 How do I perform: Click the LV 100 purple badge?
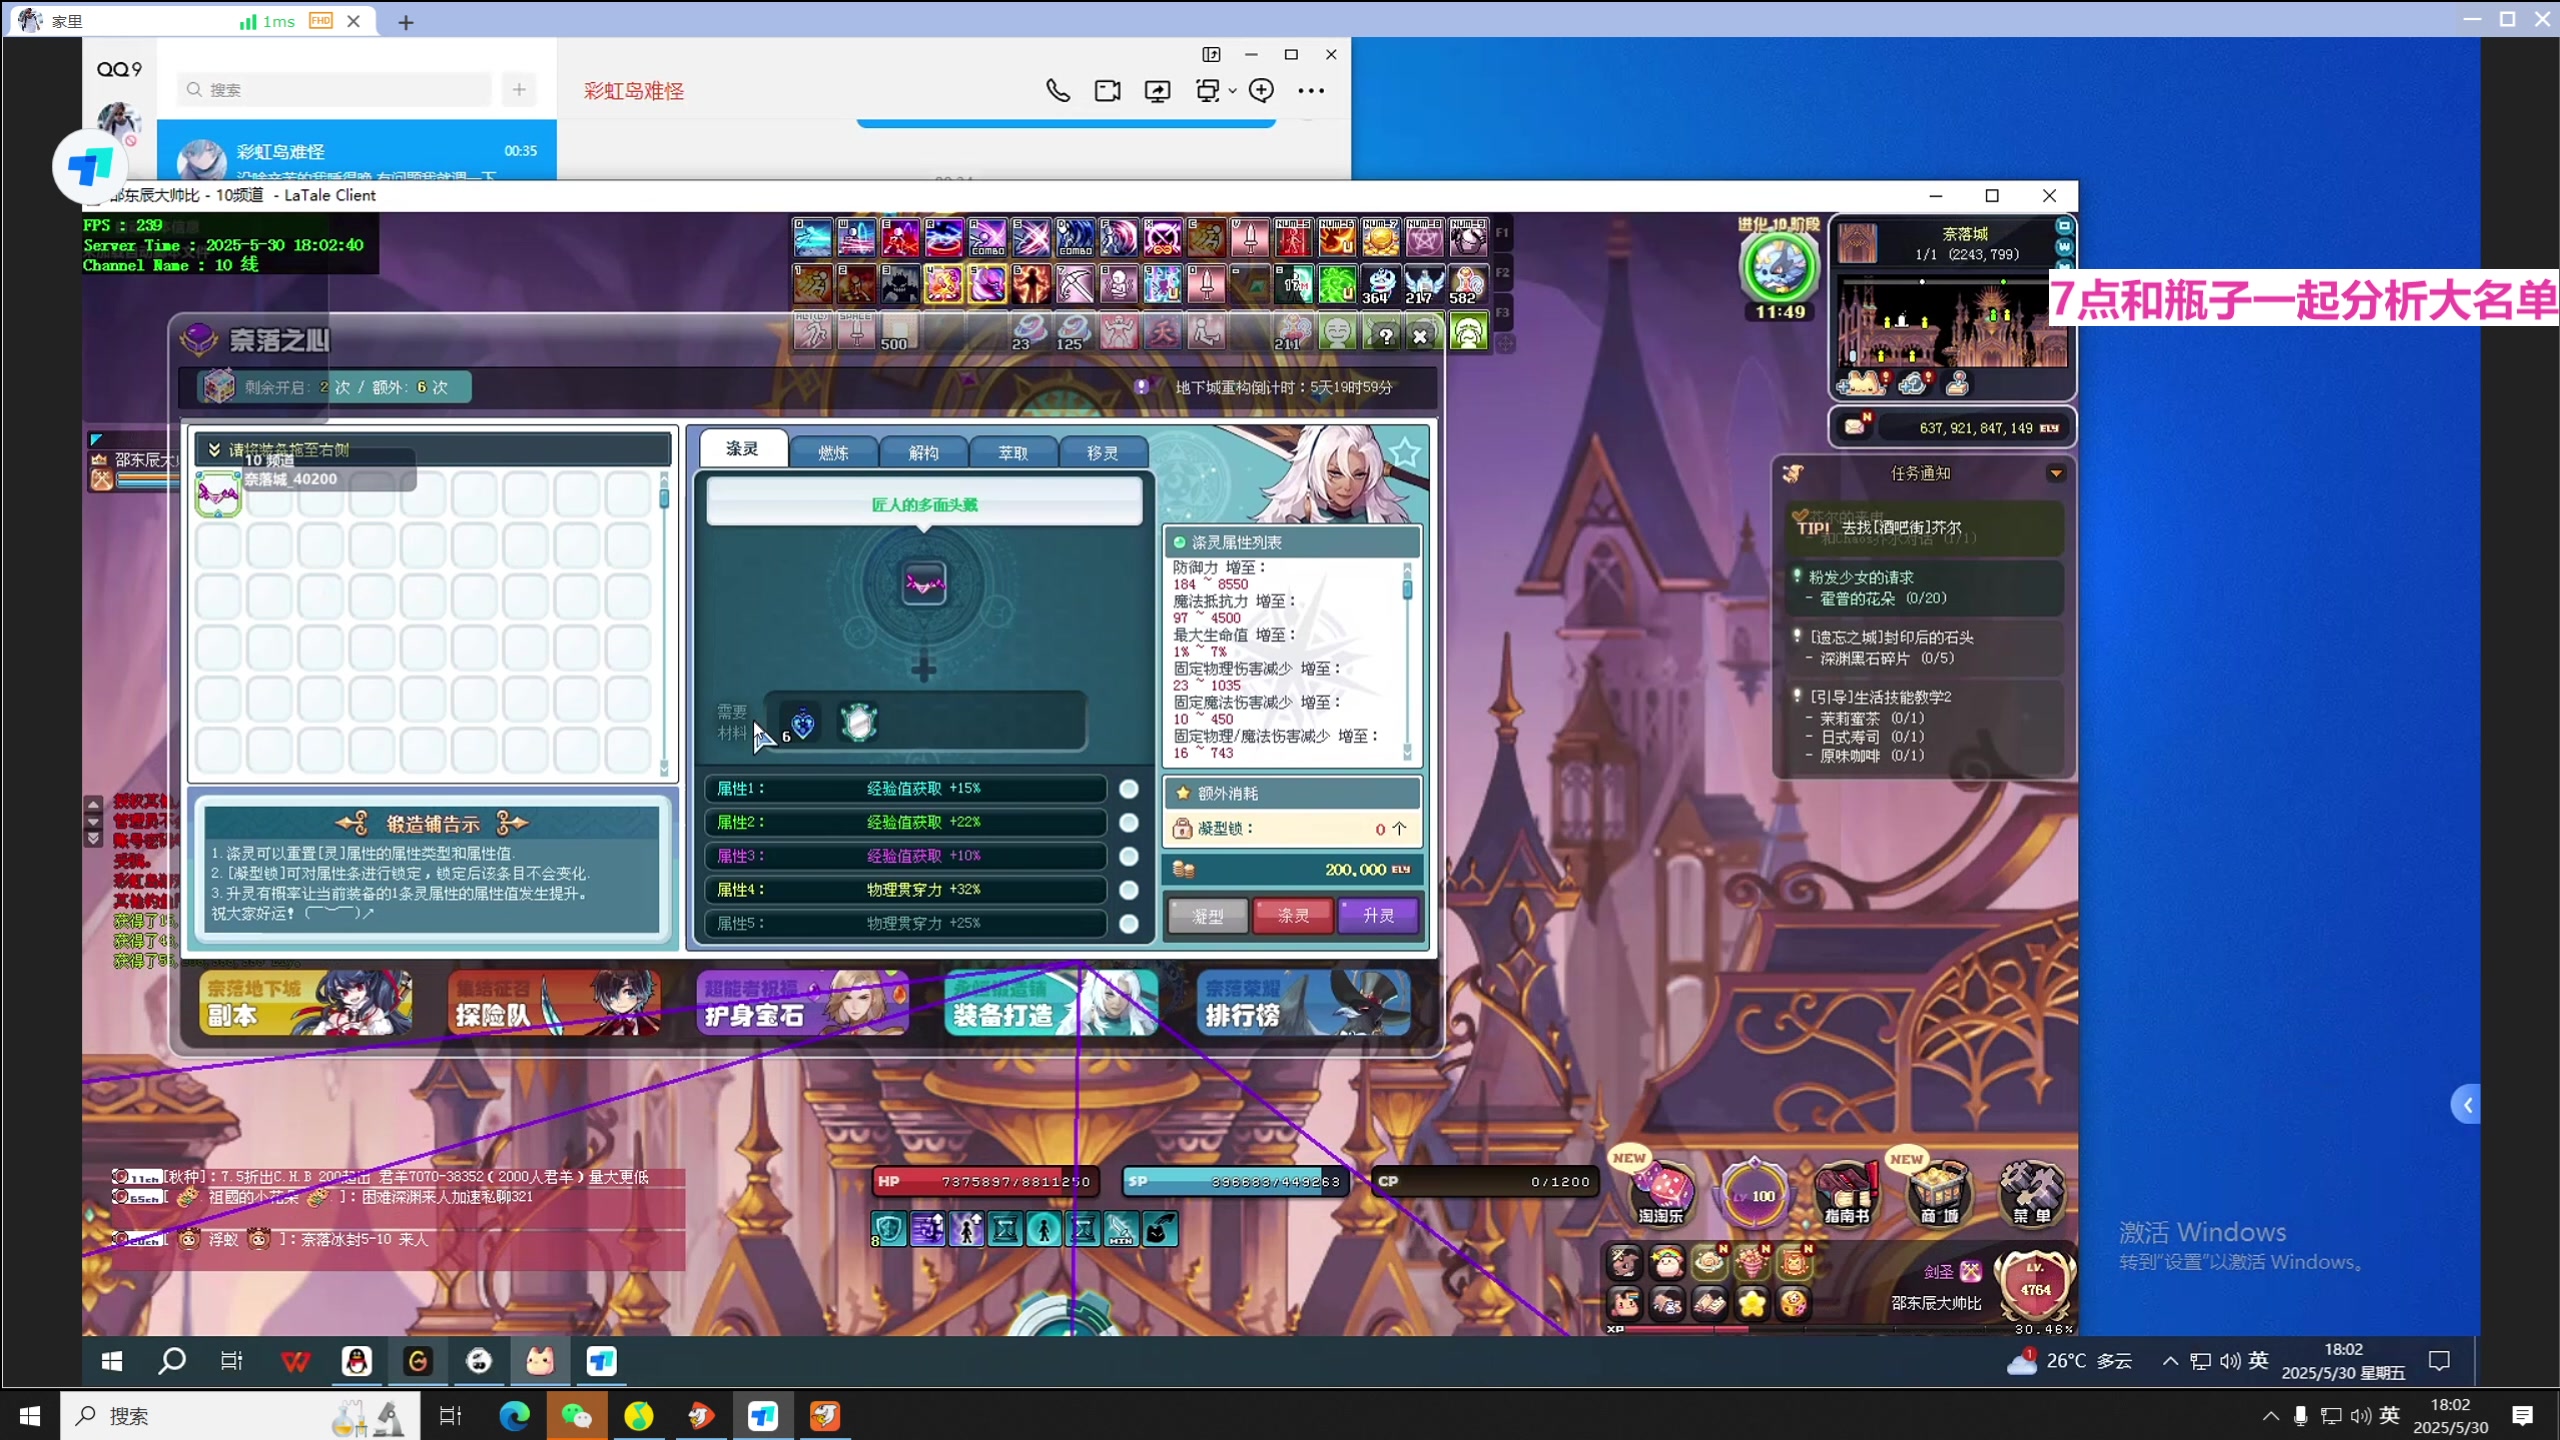pos(1754,1194)
